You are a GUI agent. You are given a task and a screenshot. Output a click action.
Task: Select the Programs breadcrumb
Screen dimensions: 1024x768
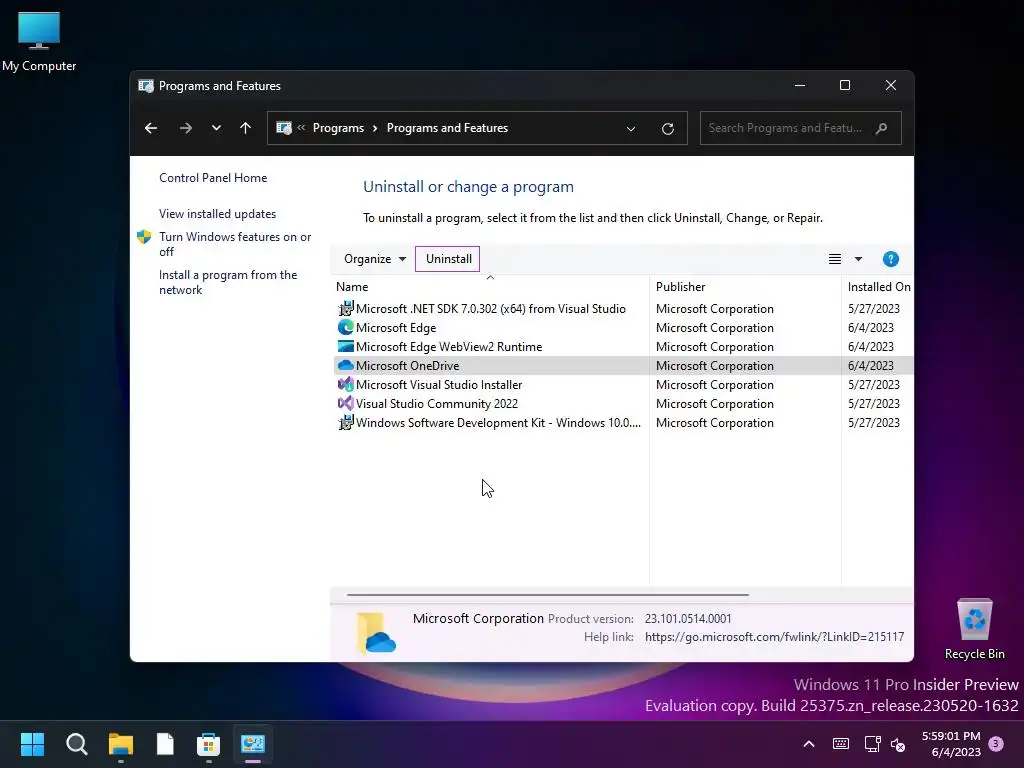[338, 128]
